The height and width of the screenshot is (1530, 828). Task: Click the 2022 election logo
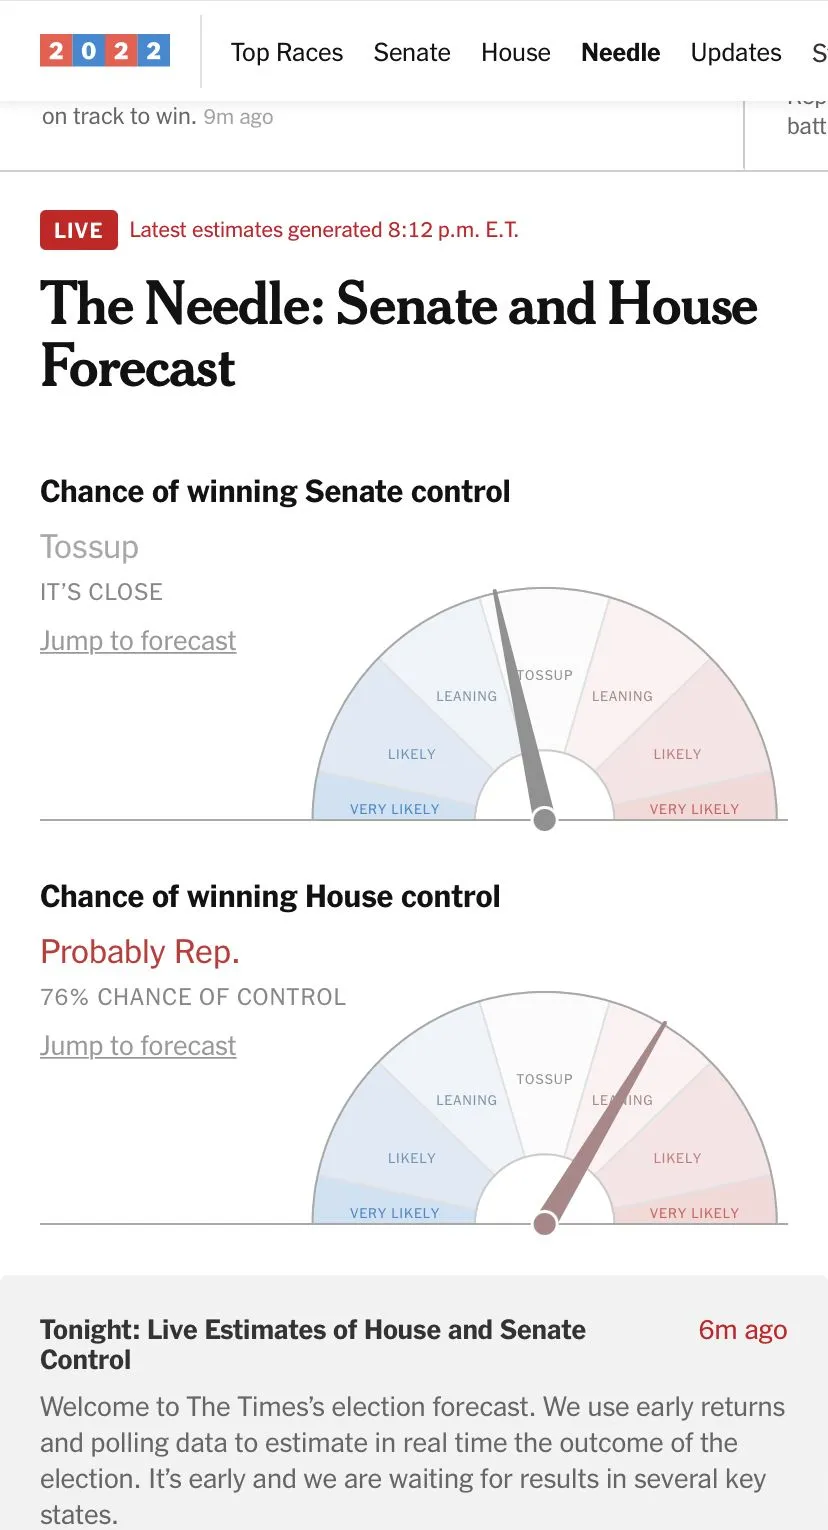tap(105, 50)
